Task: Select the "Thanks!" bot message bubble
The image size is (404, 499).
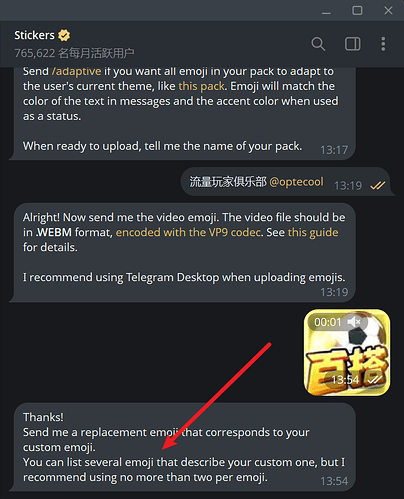Action: [x=184, y=447]
